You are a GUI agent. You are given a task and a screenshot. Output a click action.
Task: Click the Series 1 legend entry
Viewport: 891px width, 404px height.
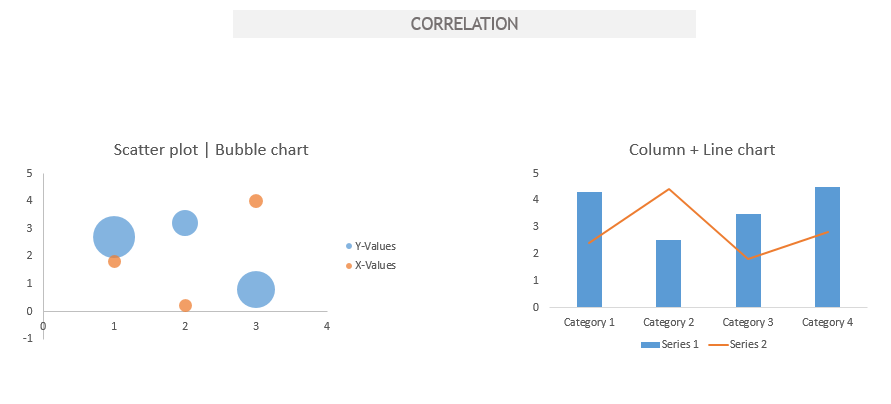[x=670, y=344]
